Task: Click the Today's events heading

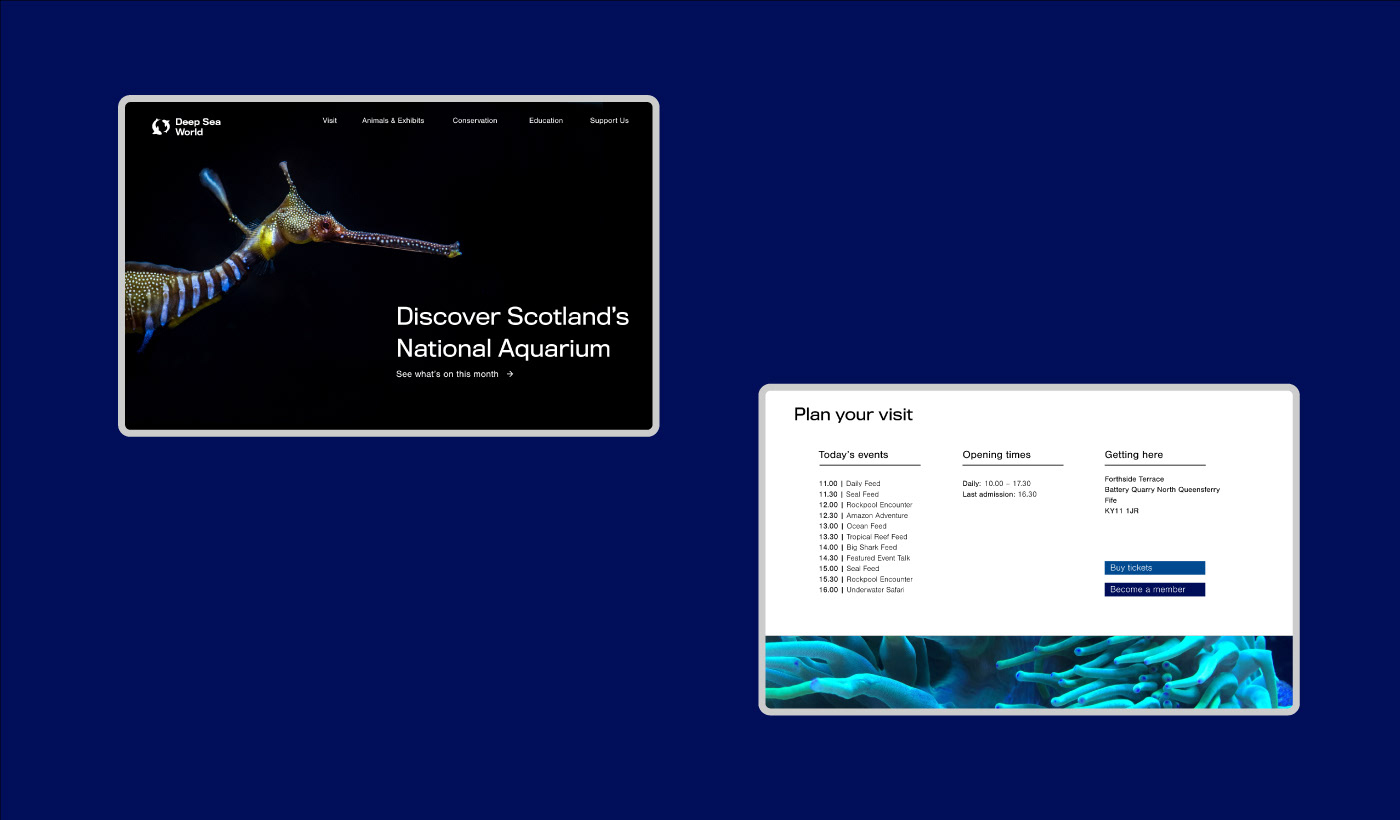Action: tap(853, 455)
